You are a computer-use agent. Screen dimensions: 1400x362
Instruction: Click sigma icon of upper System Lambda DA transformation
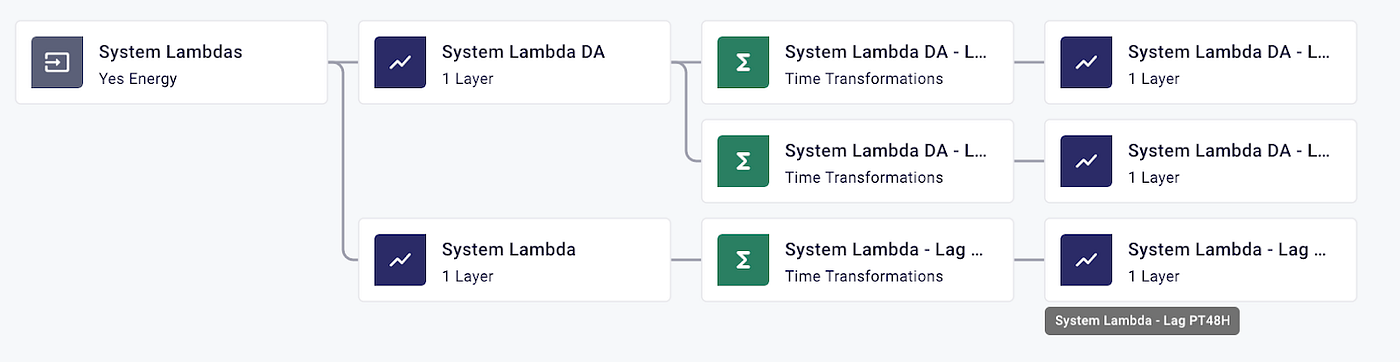[743, 62]
